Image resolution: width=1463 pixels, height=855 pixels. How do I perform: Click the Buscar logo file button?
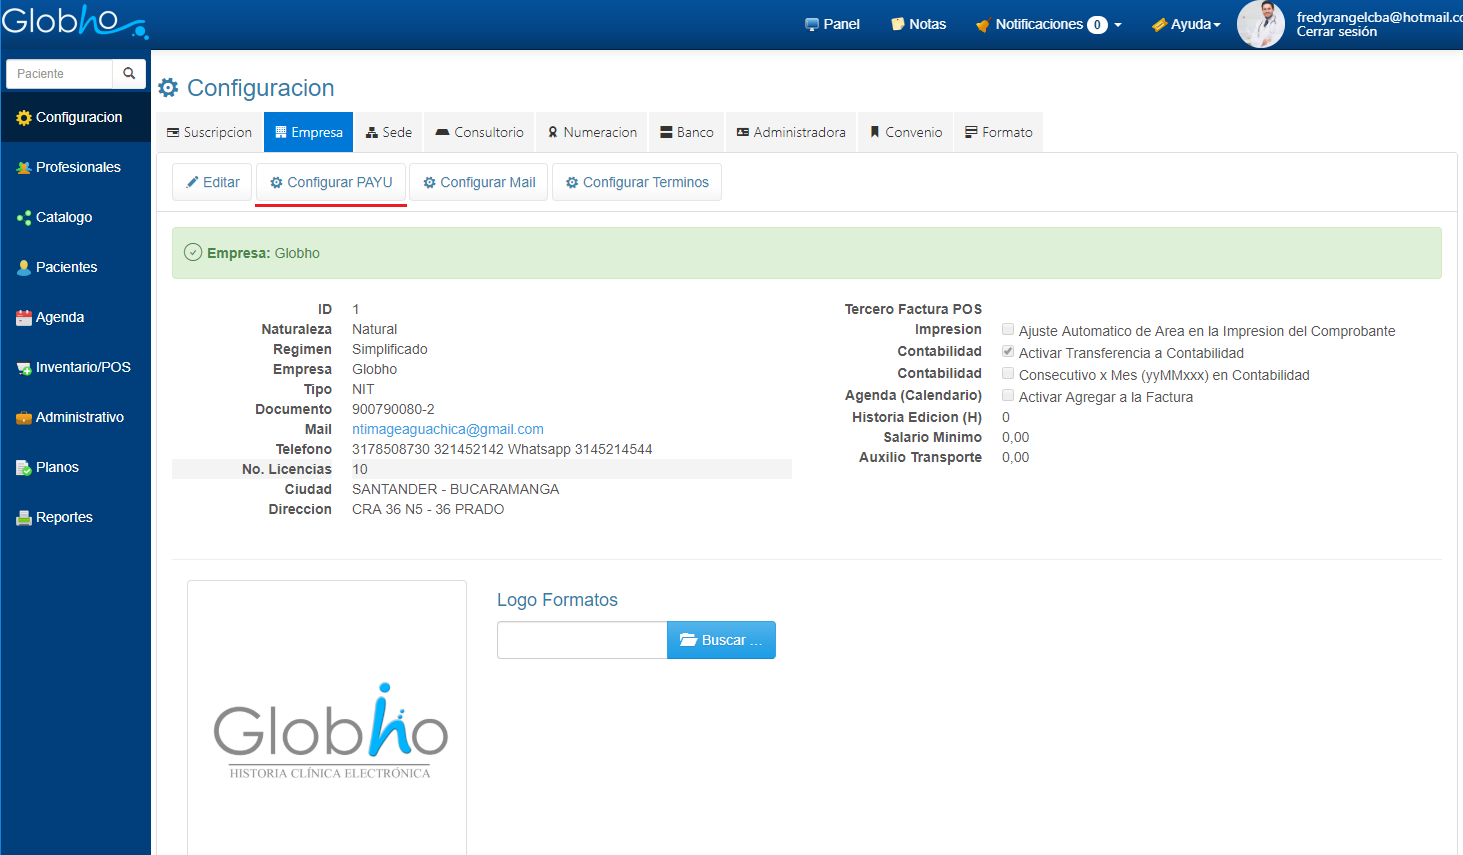pos(721,640)
